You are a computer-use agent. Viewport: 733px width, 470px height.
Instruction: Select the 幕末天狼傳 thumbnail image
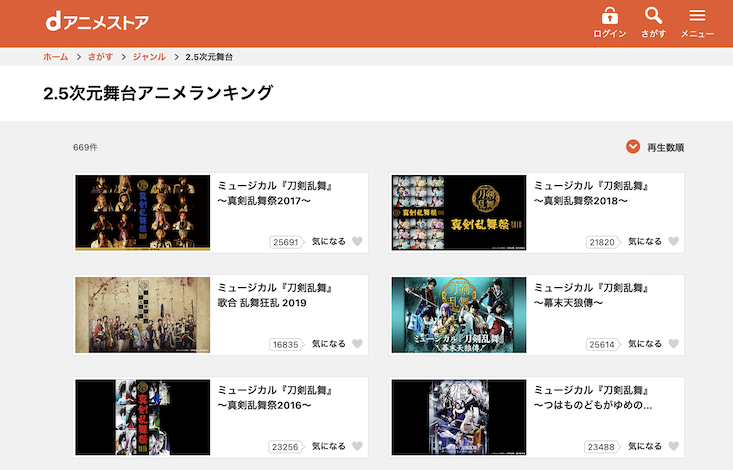click(x=459, y=315)
